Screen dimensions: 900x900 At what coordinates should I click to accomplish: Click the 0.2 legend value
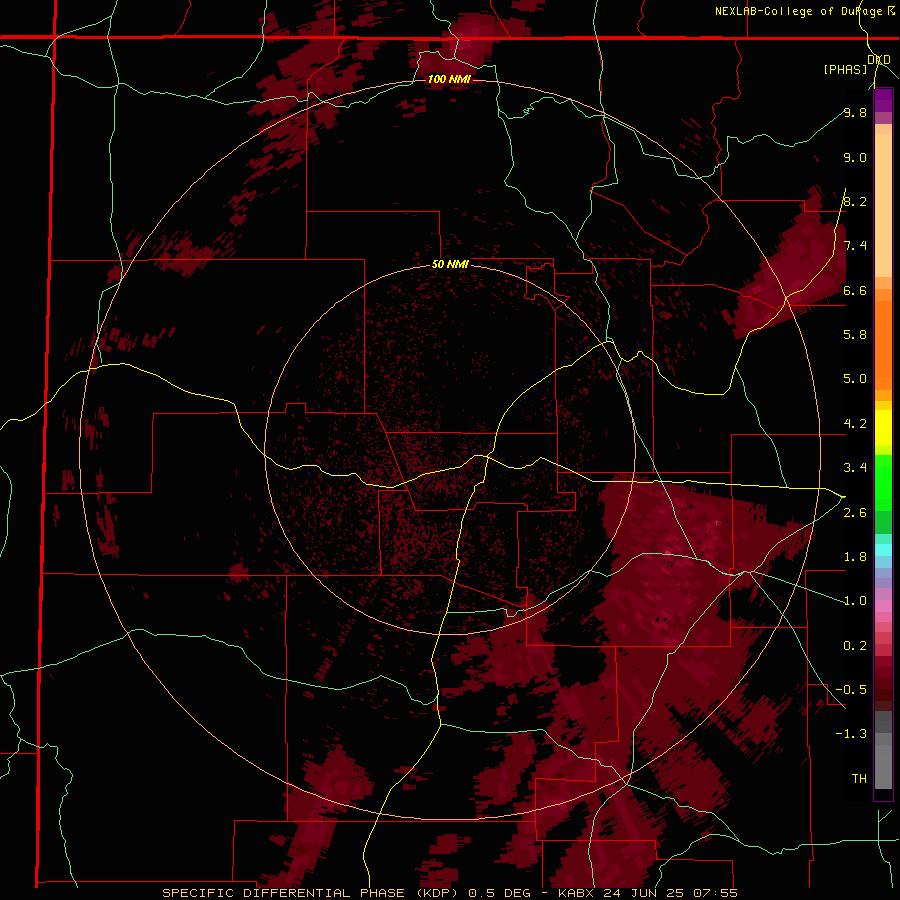pos(855,646)
